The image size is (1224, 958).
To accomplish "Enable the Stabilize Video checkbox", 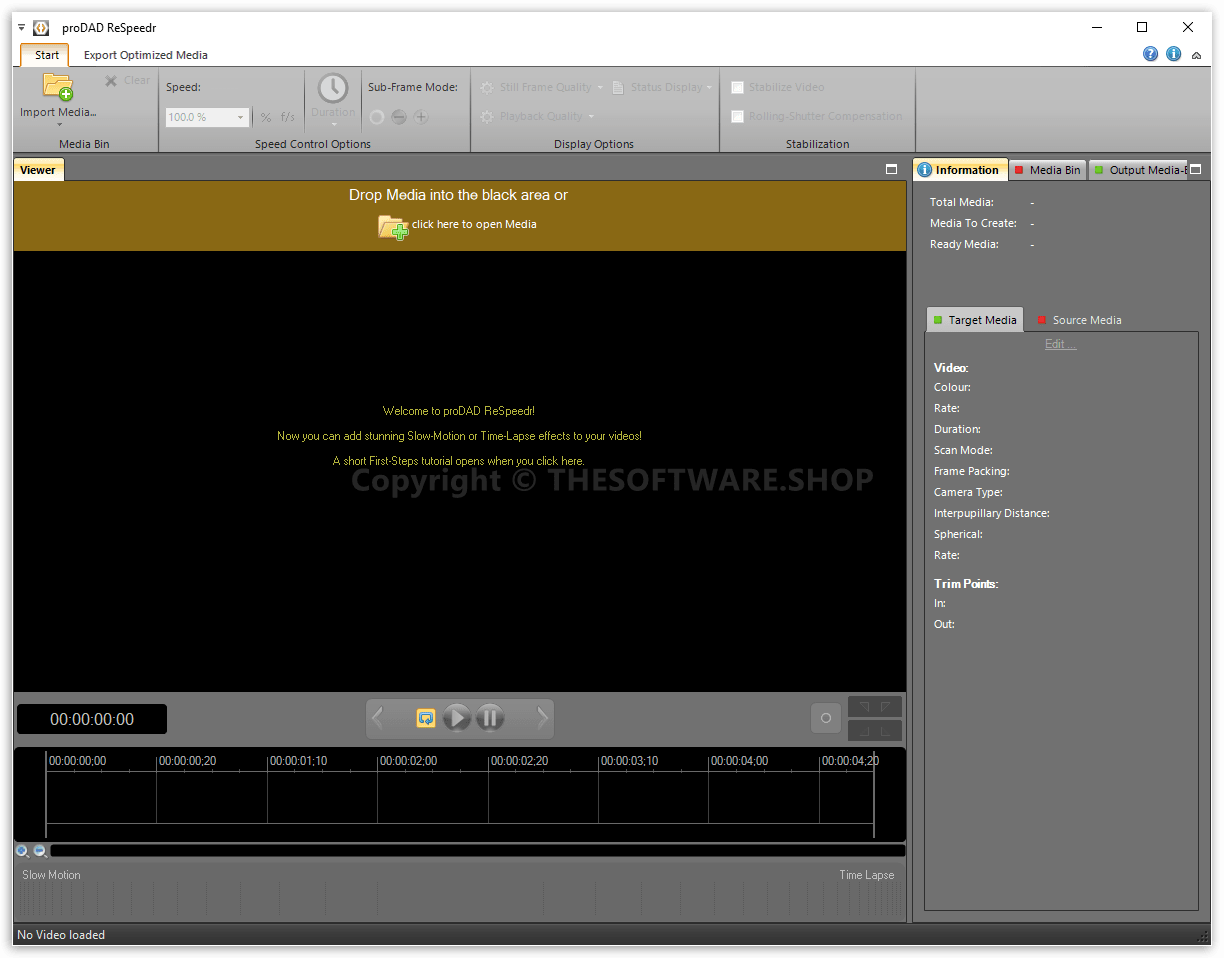I will tap(738, 88).
